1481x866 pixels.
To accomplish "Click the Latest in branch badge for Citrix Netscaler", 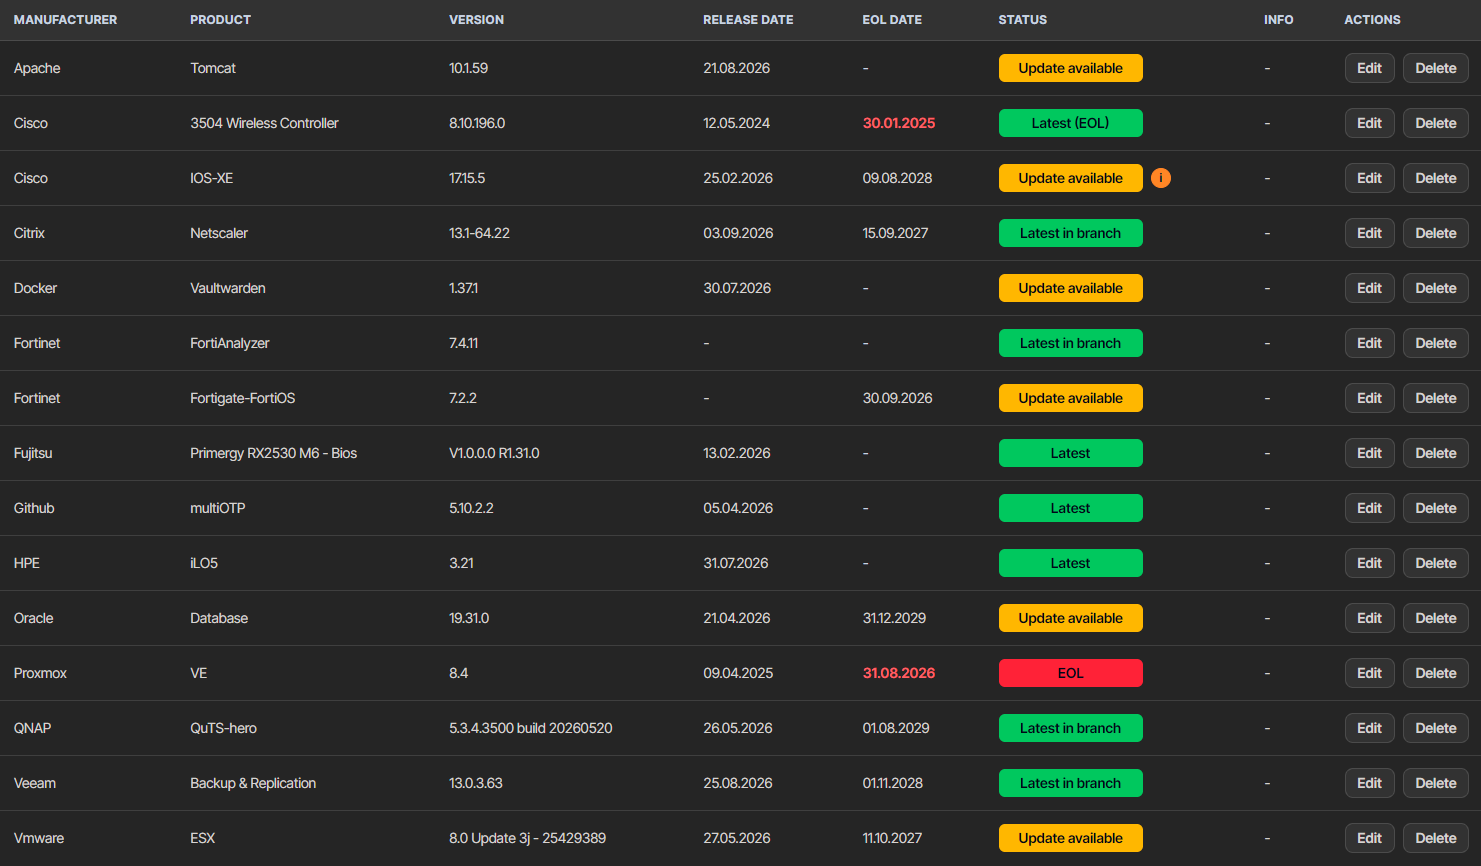I will (1070, 233).
